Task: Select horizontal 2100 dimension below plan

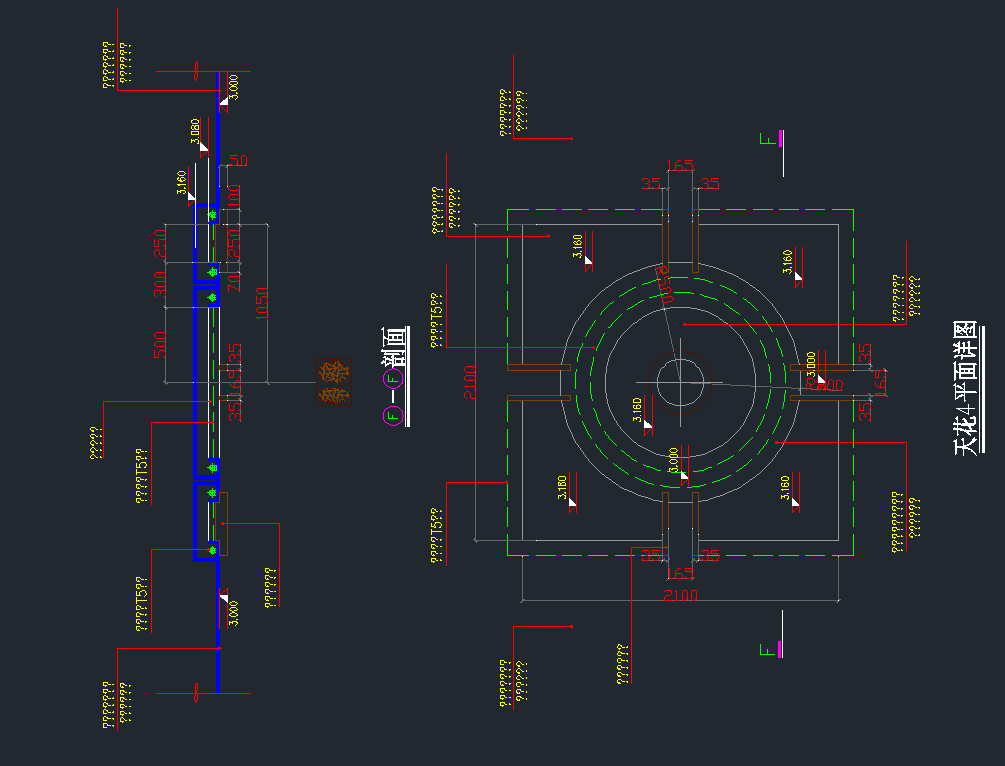Action: pos(680,596)
